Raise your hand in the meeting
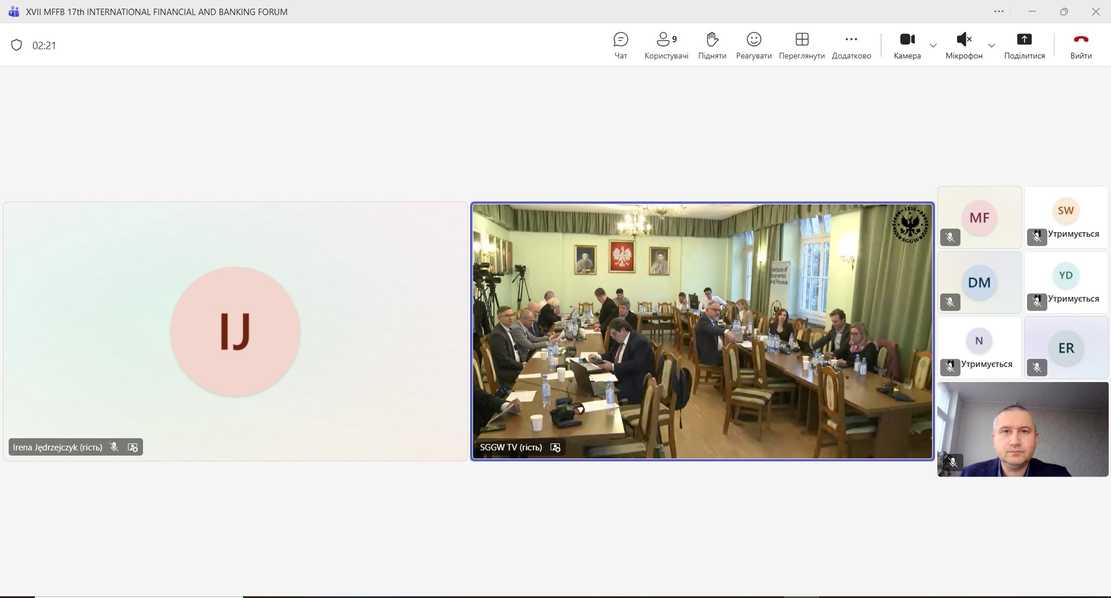Viewport: 1111px width, 598px height. click(712, 45)
